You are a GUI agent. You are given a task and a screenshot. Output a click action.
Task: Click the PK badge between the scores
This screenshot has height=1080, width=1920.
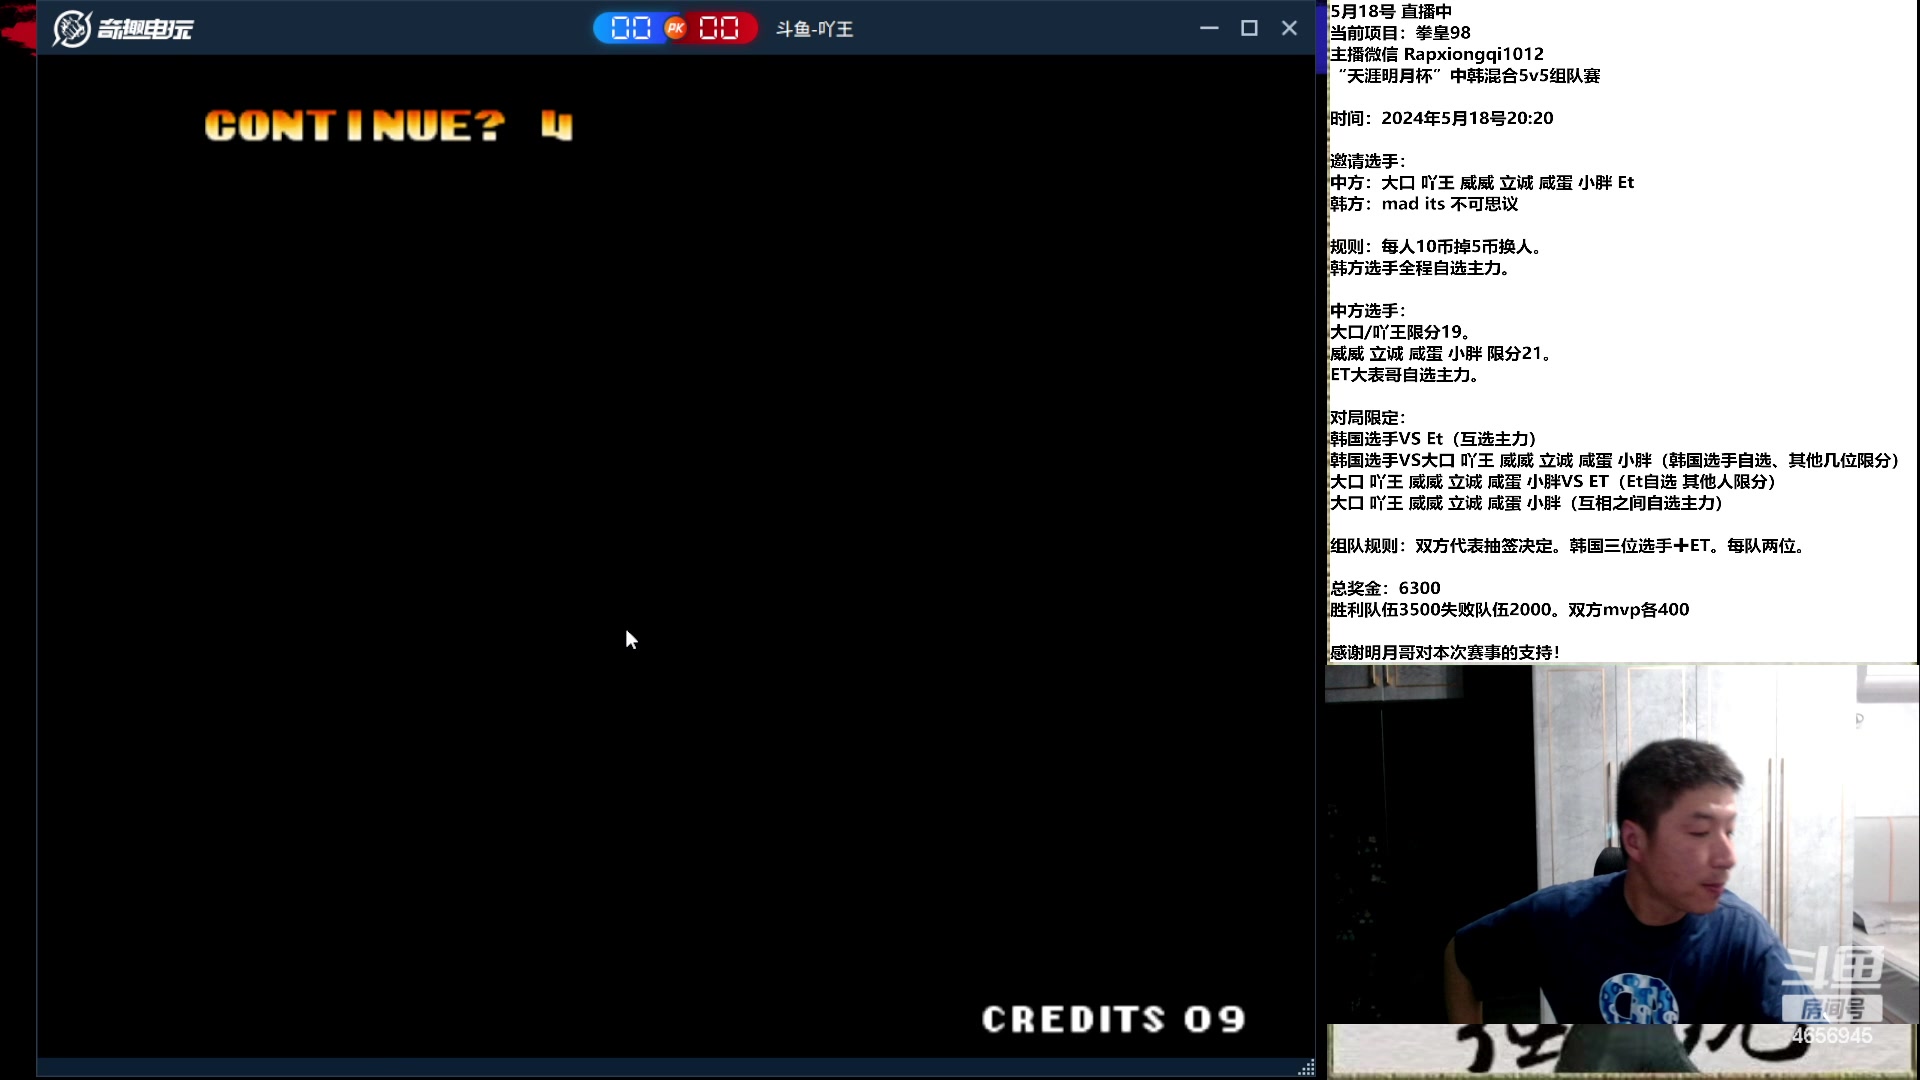click(676, 28)
